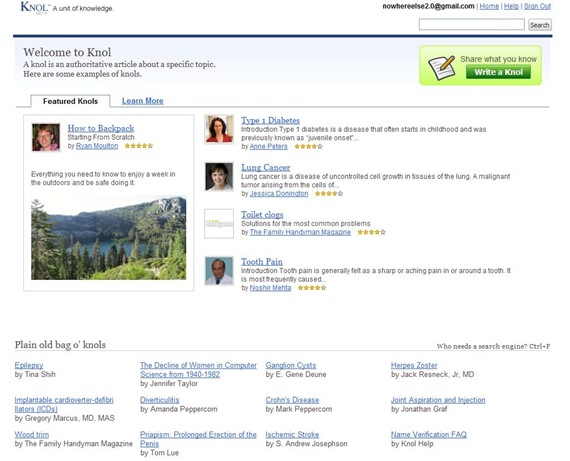This screenshot has width=570, height=461.
Task: Open Ryan Moulton's profile photo
Action: [x=46, y=137]
